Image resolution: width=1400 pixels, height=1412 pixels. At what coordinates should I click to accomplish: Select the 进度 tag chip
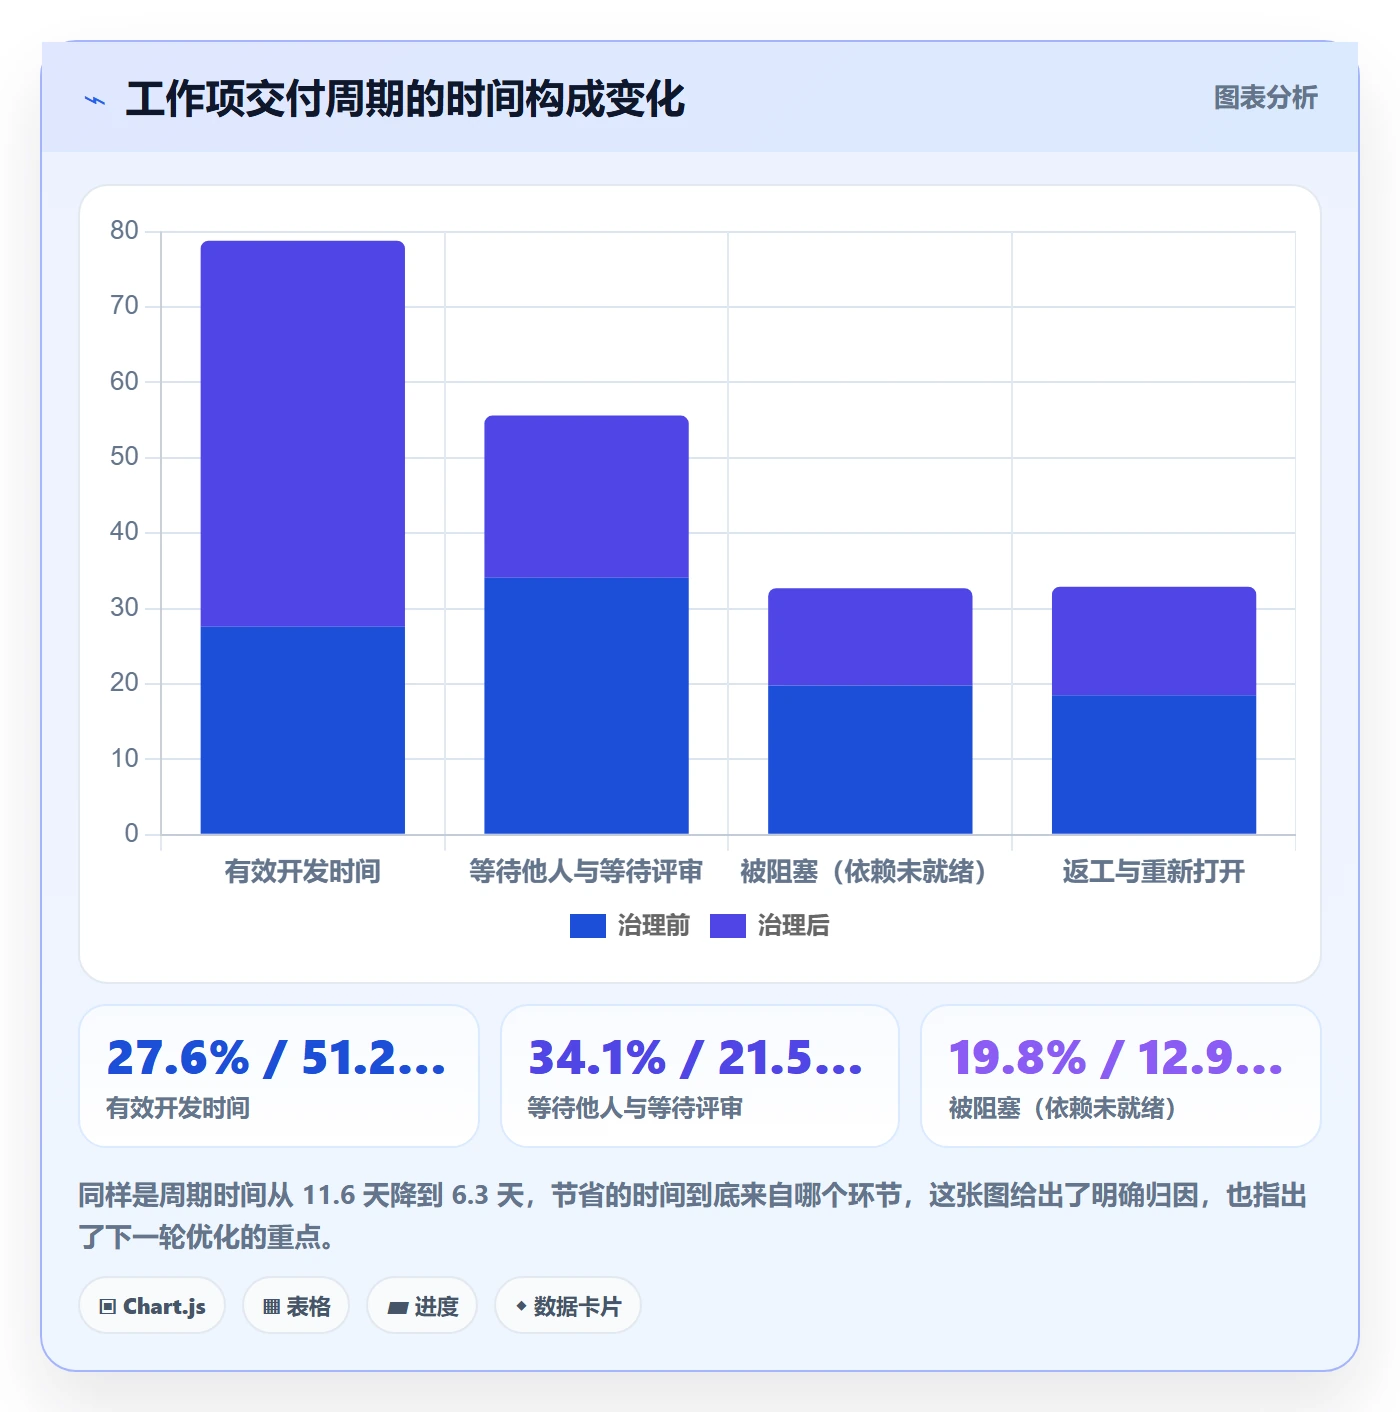click(422, 1306)
